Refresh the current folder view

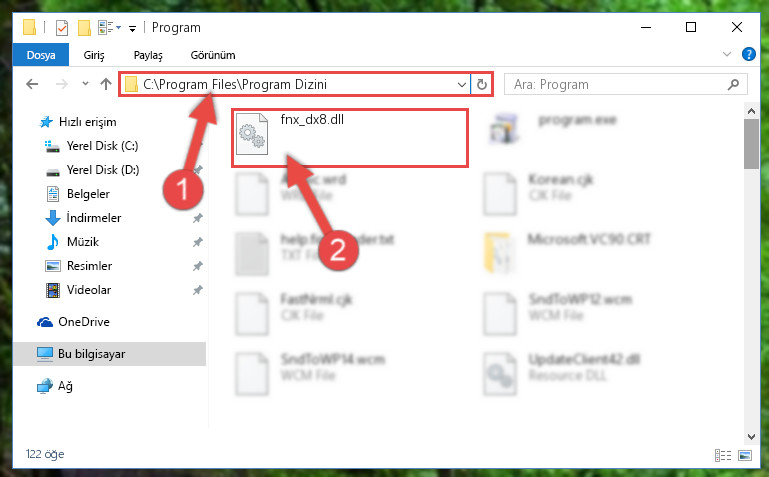pyautogui.click(x=482, y=84)
